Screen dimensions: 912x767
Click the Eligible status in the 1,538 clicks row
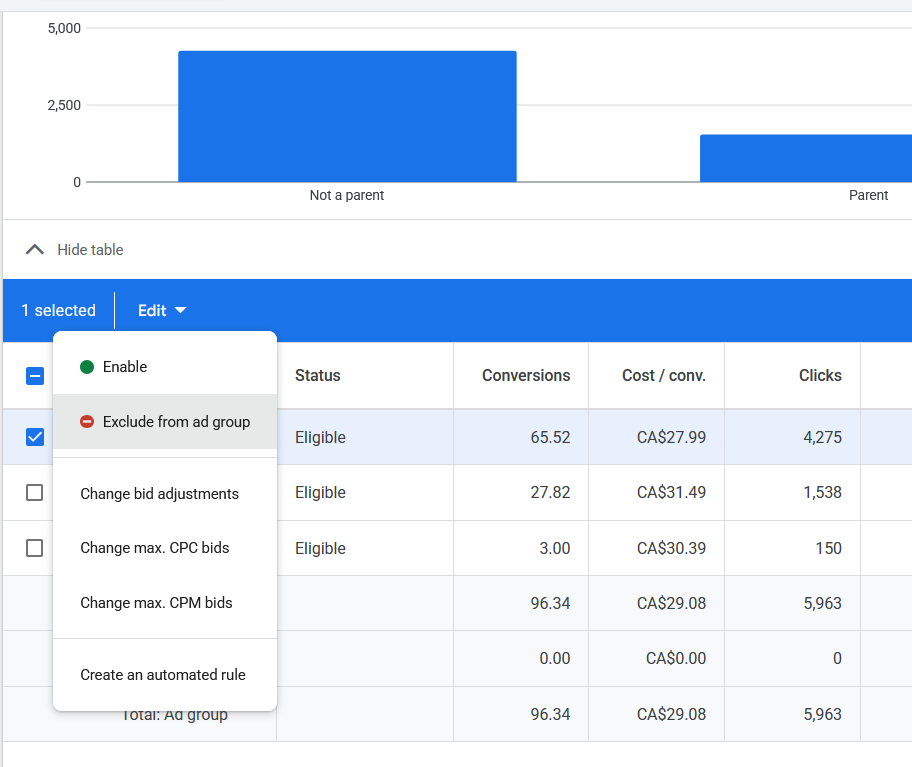(320, 493)
